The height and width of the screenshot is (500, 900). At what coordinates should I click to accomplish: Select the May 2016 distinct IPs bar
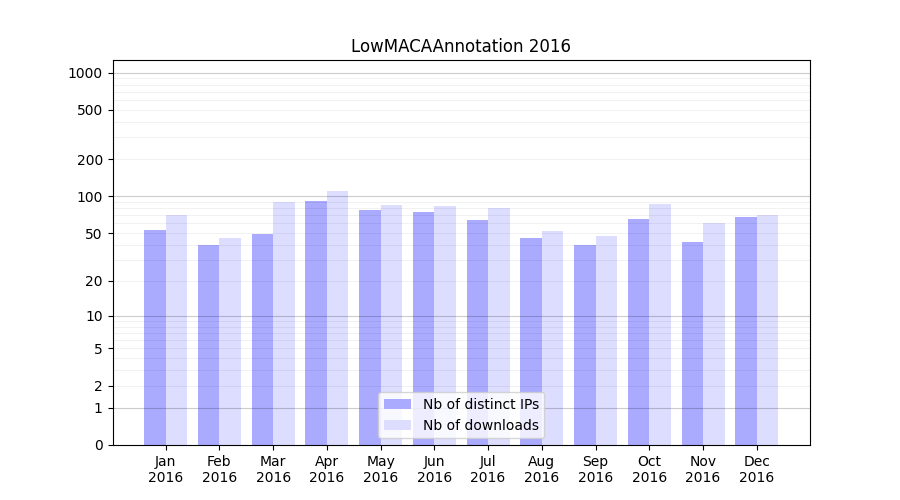[370, 327]
